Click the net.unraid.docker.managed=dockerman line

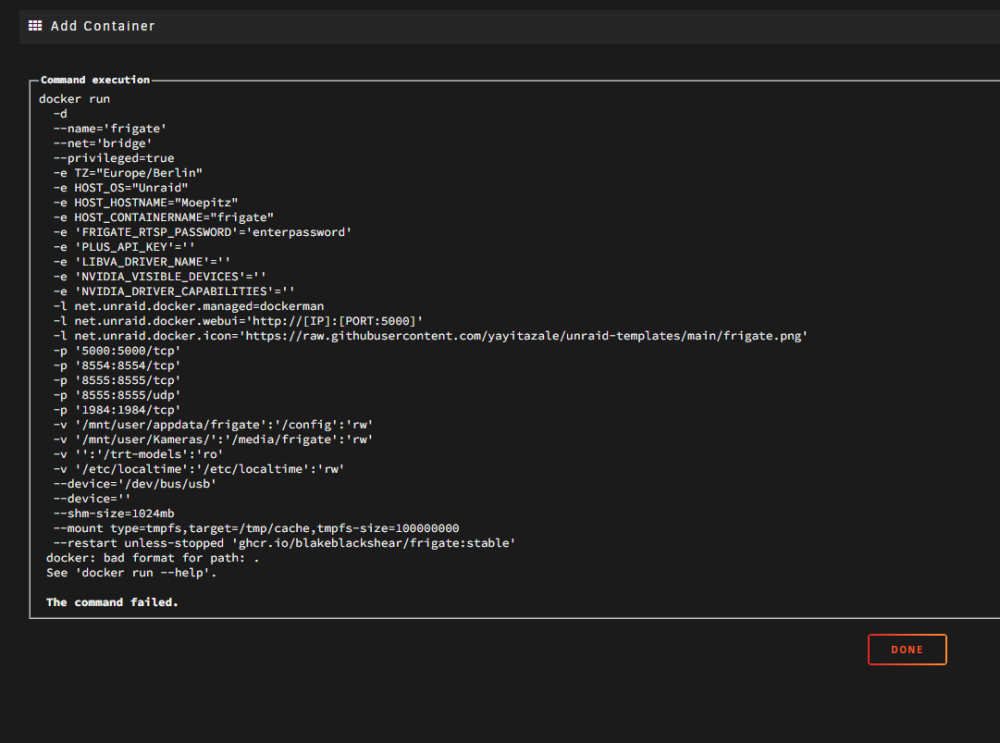188,306
